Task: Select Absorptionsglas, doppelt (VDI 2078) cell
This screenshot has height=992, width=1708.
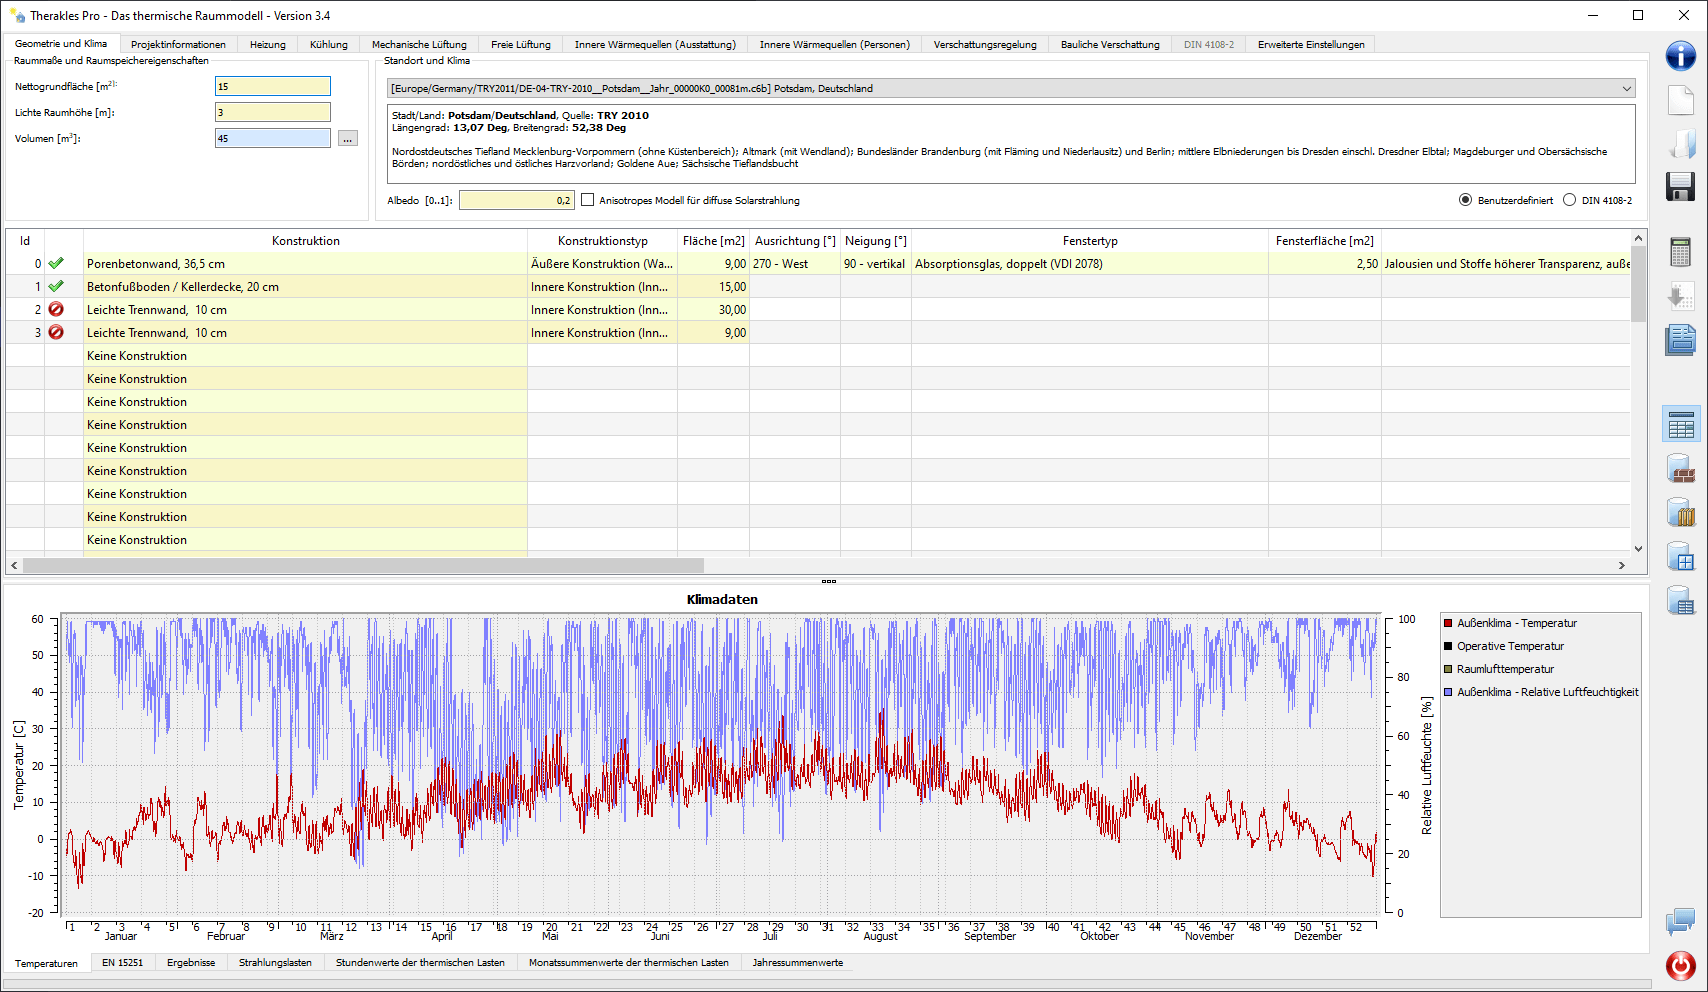Action: point(1090,264)
